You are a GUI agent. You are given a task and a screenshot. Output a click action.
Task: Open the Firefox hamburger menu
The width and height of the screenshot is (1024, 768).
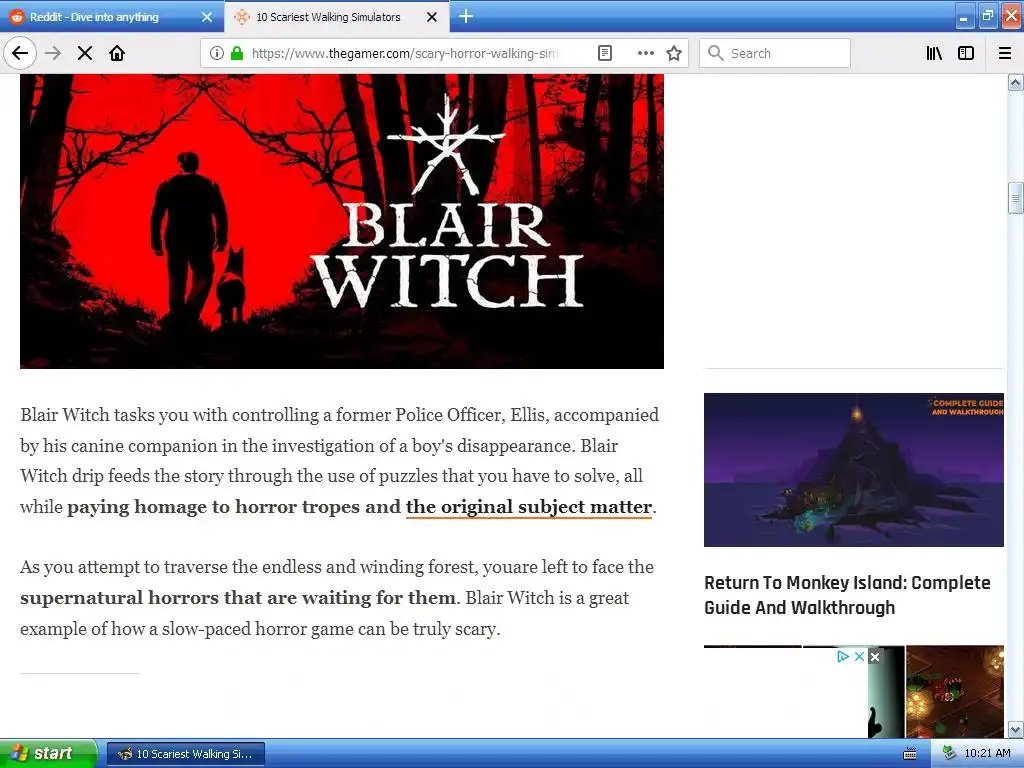1005,53
